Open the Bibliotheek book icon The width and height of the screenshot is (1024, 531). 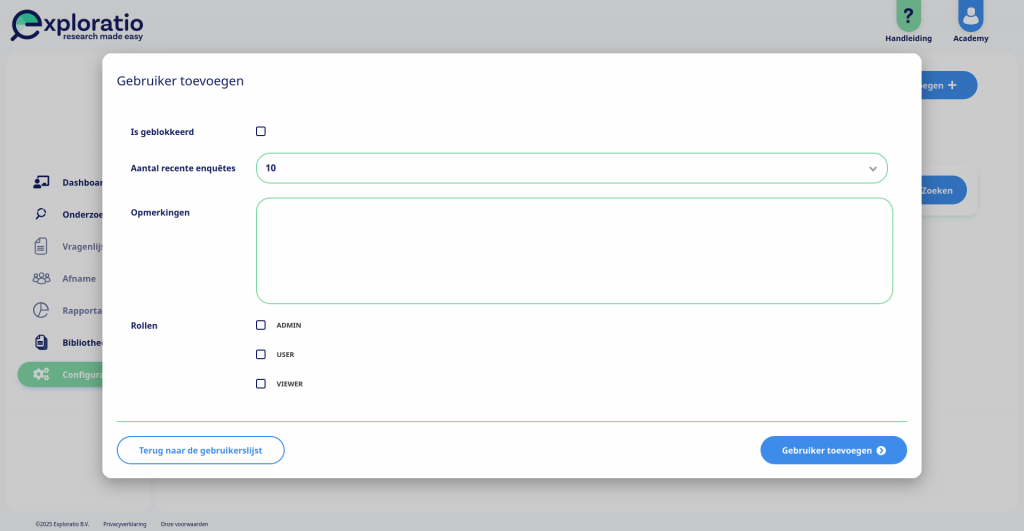click(x=41, y=342)
